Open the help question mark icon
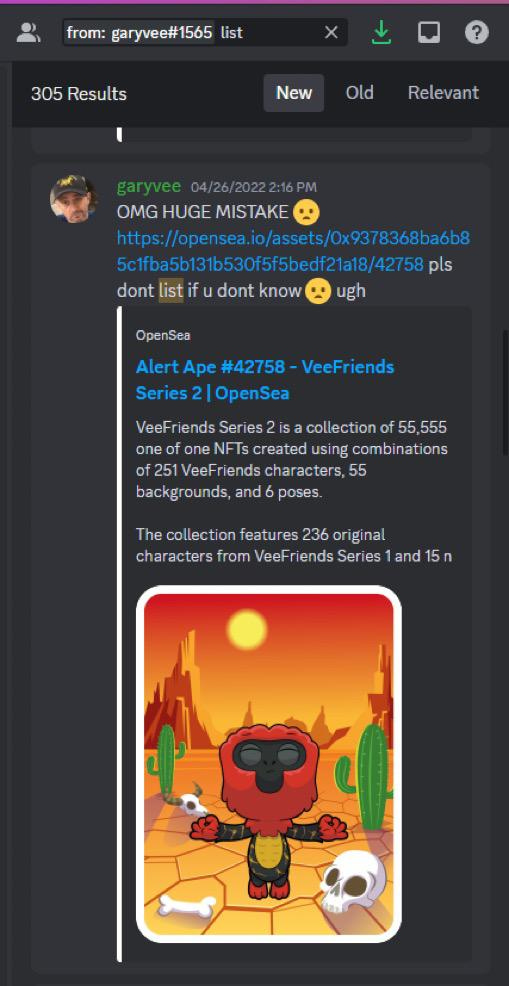The image size is (509, 986). point(476,33)
